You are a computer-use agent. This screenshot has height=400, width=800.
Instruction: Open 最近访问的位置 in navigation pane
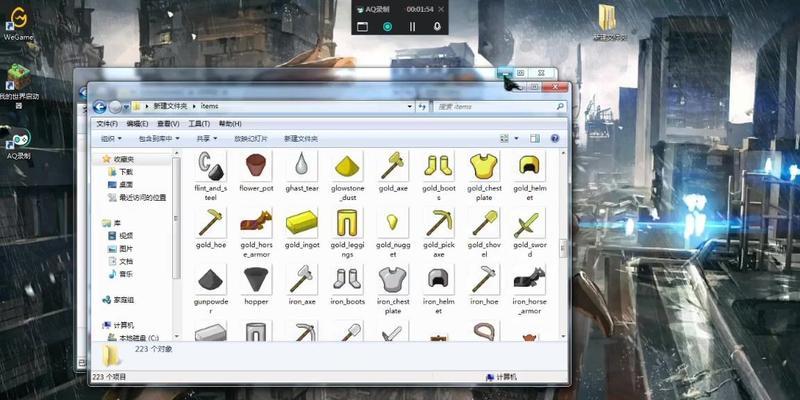pos(137,197)
